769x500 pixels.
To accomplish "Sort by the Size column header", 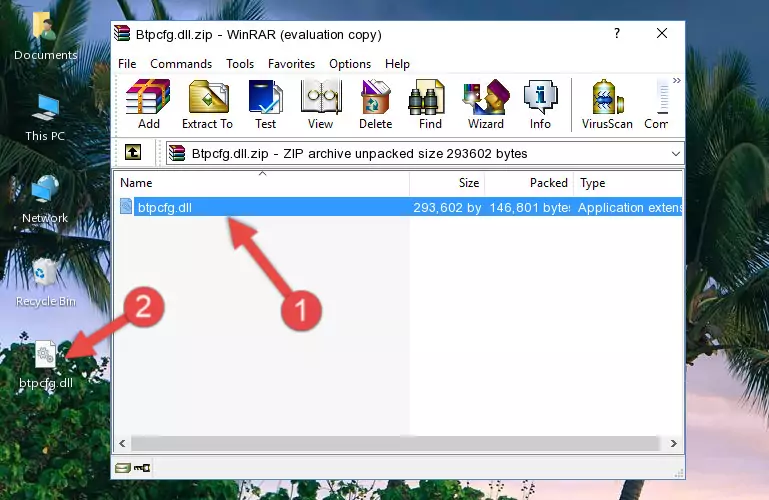I will click(447, 183).
